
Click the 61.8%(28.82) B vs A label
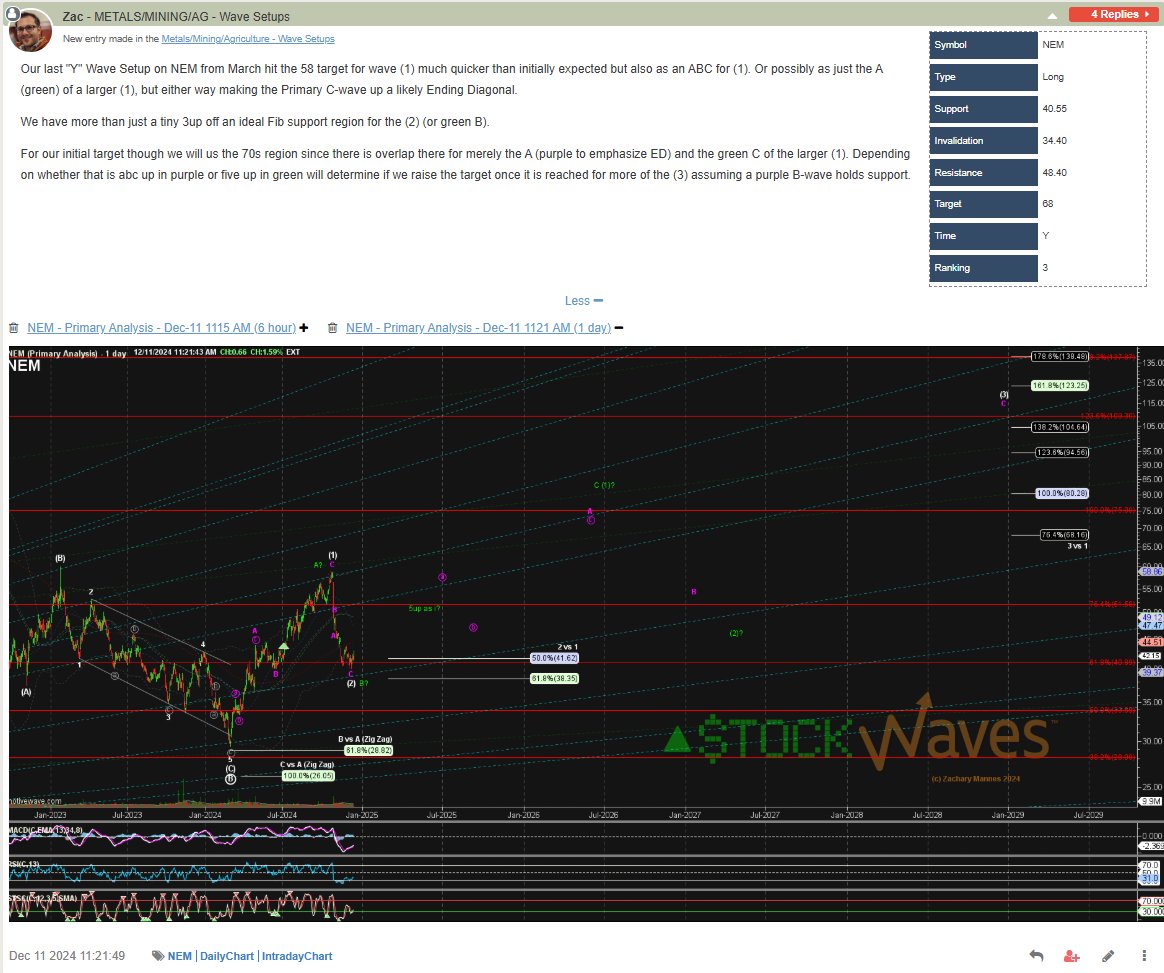point(368,750)
